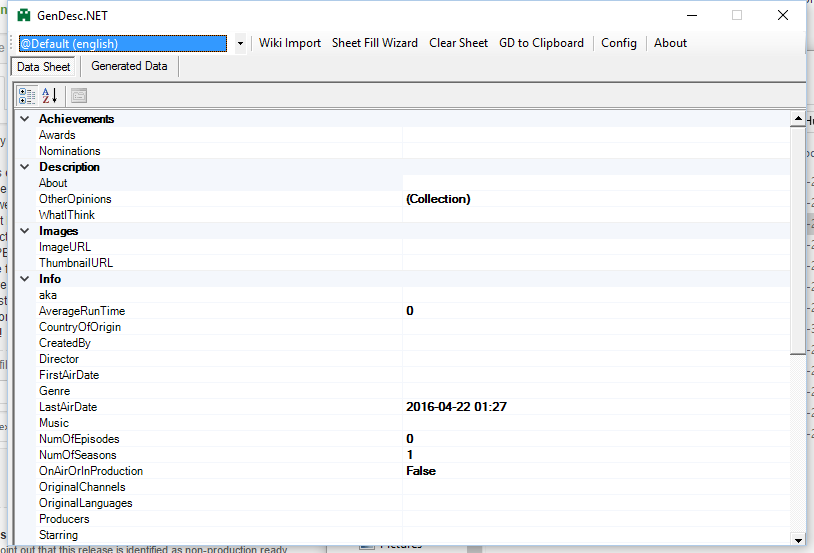Viewport: 814px width, 553px height.
Task: Click the vertical scrollbar thumb
Action: point(798,240)
